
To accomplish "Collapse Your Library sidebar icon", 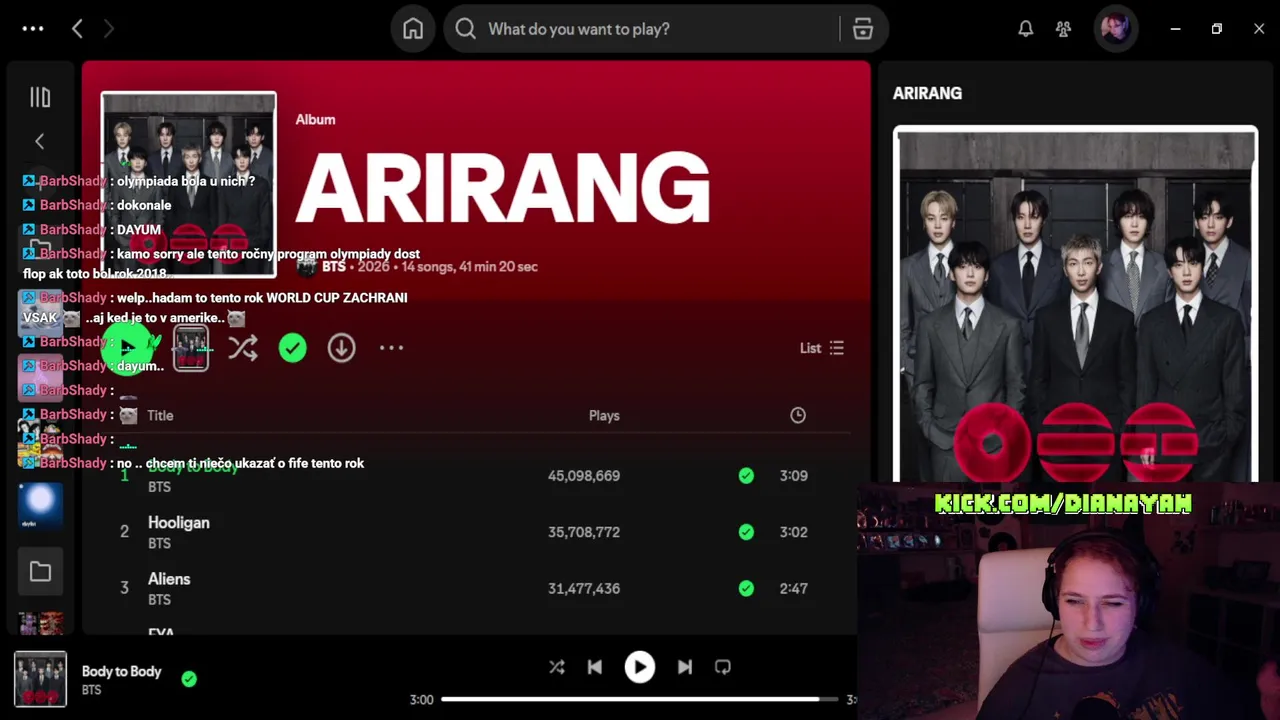I will pyautogui.click(x=40, y=97).
